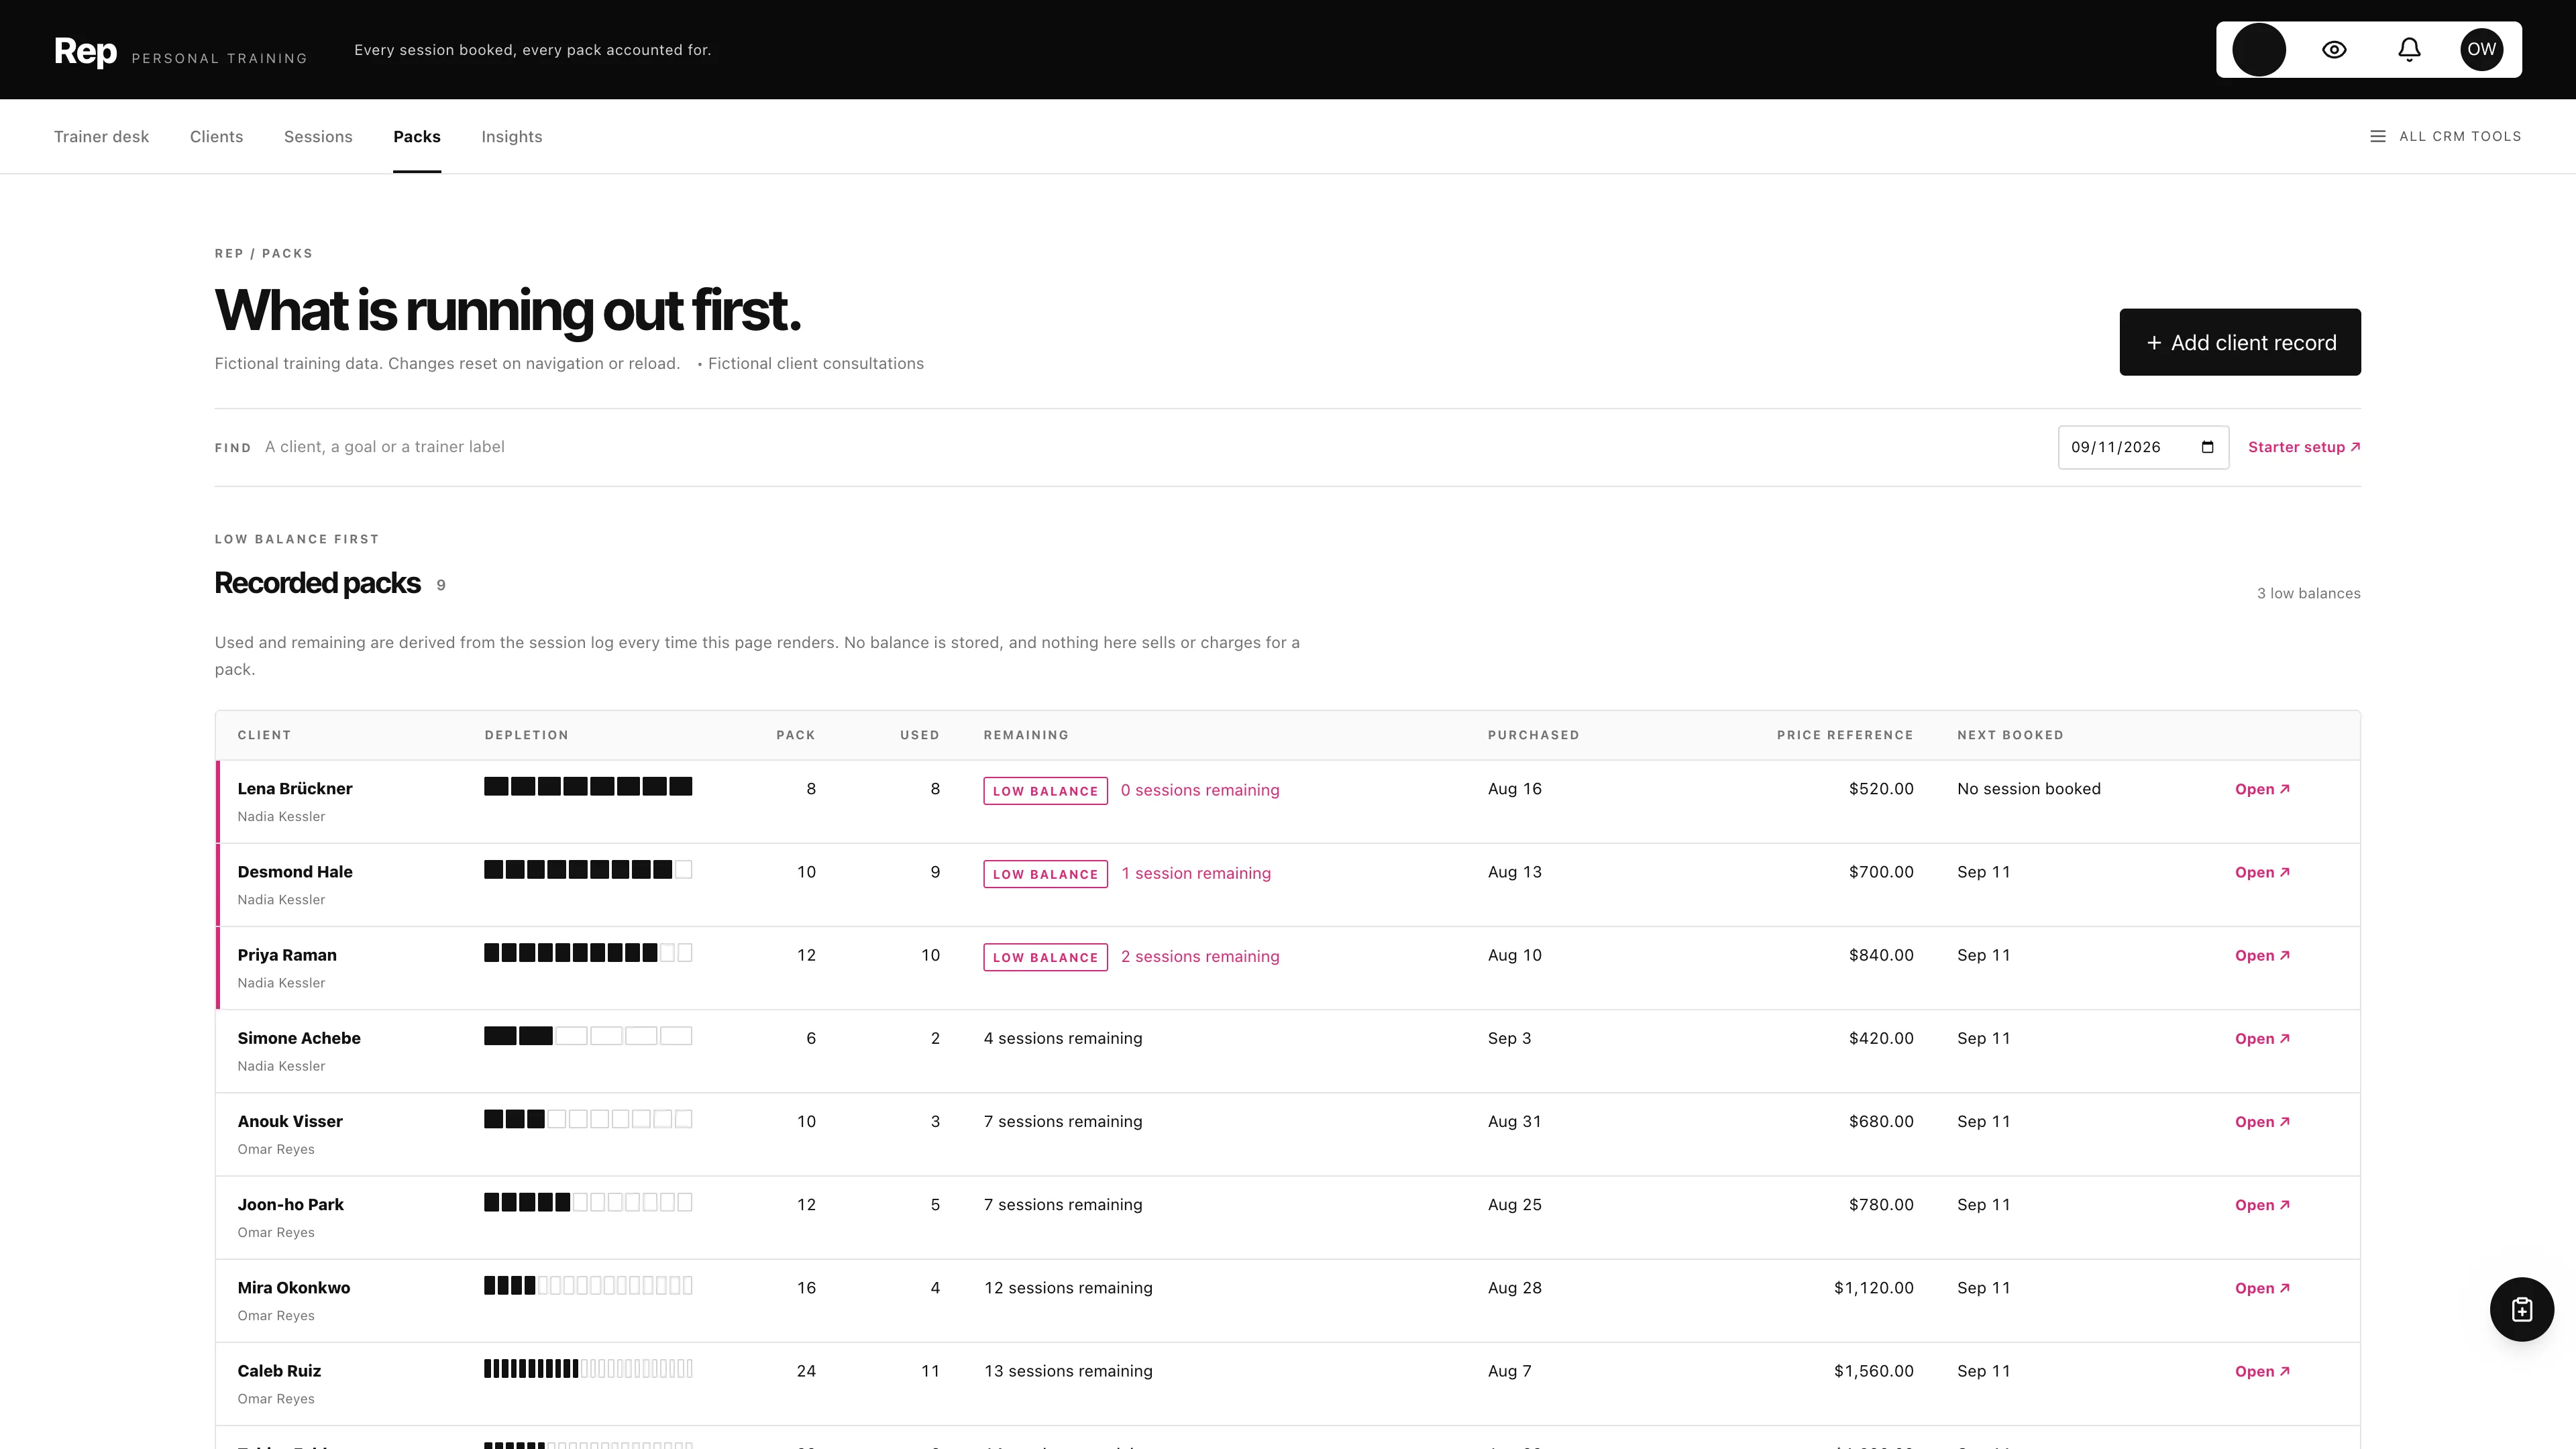Click the Price Reference column header
The width and height of the screenshot is (2576, 1449).
coord(1845,735)
